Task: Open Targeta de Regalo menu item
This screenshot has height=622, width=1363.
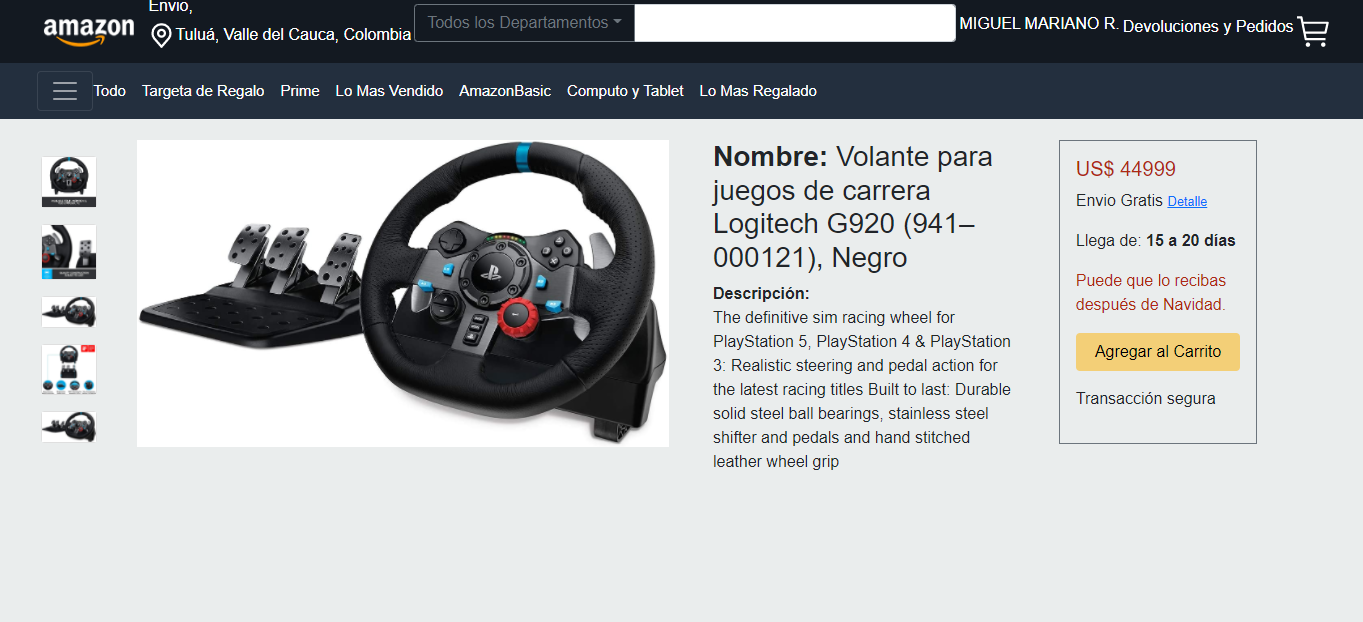Action: 203,91
